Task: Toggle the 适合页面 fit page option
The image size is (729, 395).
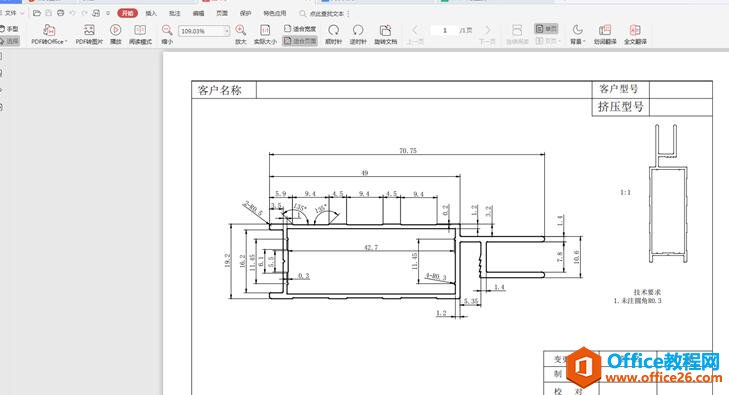Action: pos(300,41)
